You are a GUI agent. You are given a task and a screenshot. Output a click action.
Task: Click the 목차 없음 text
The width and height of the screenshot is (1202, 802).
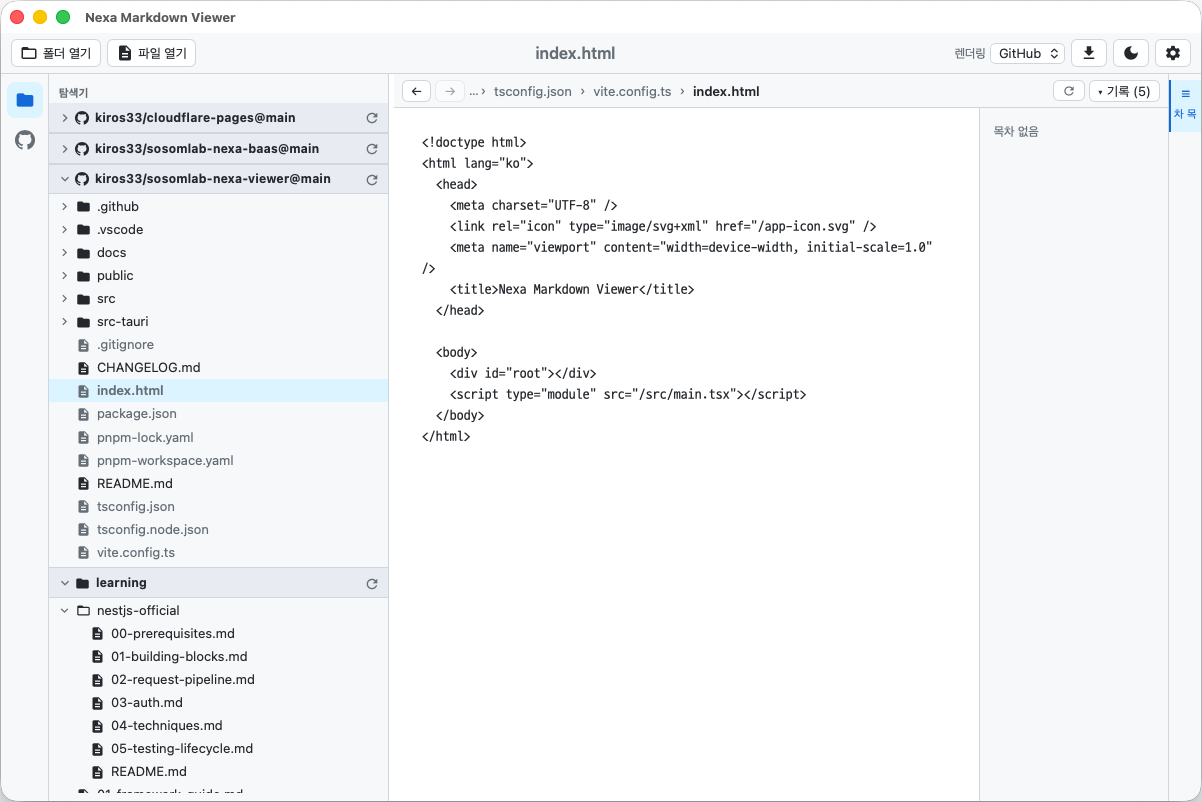[x=1016, y=131]
